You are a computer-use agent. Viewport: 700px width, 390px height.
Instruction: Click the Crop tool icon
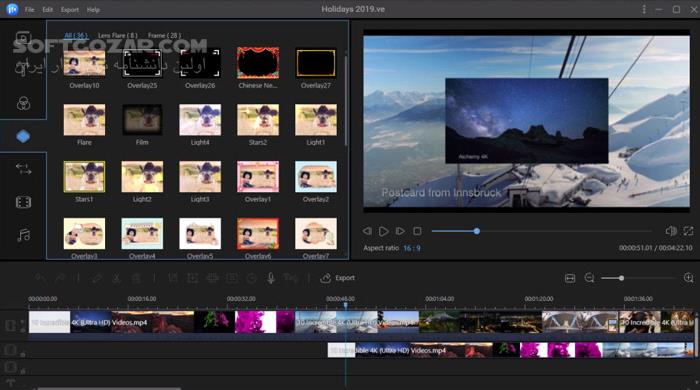[x=173, y=278]
